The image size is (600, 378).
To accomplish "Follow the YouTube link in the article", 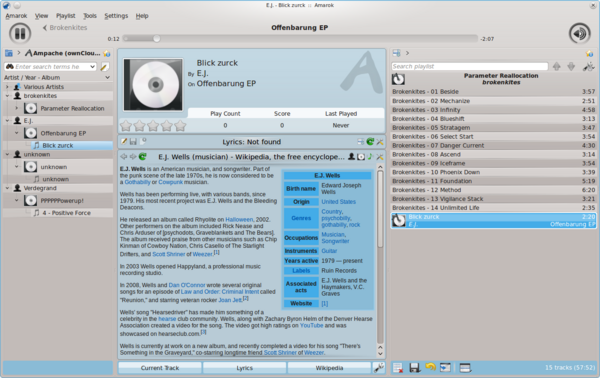I will pos(311,326).
